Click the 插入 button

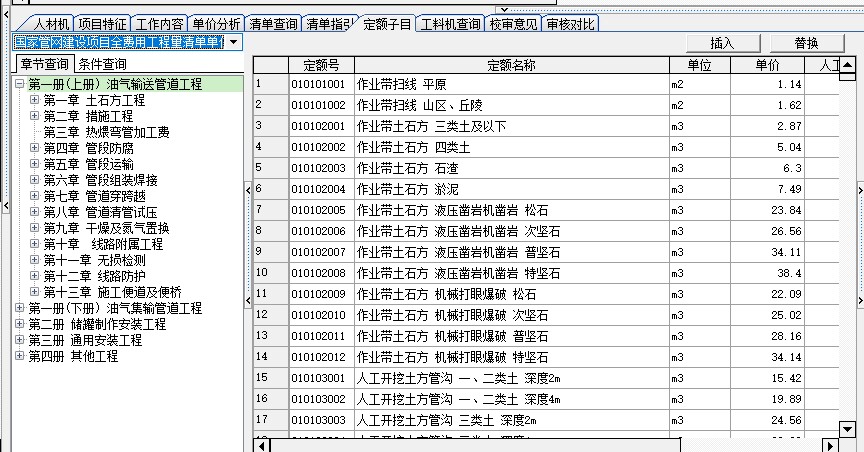721,43
